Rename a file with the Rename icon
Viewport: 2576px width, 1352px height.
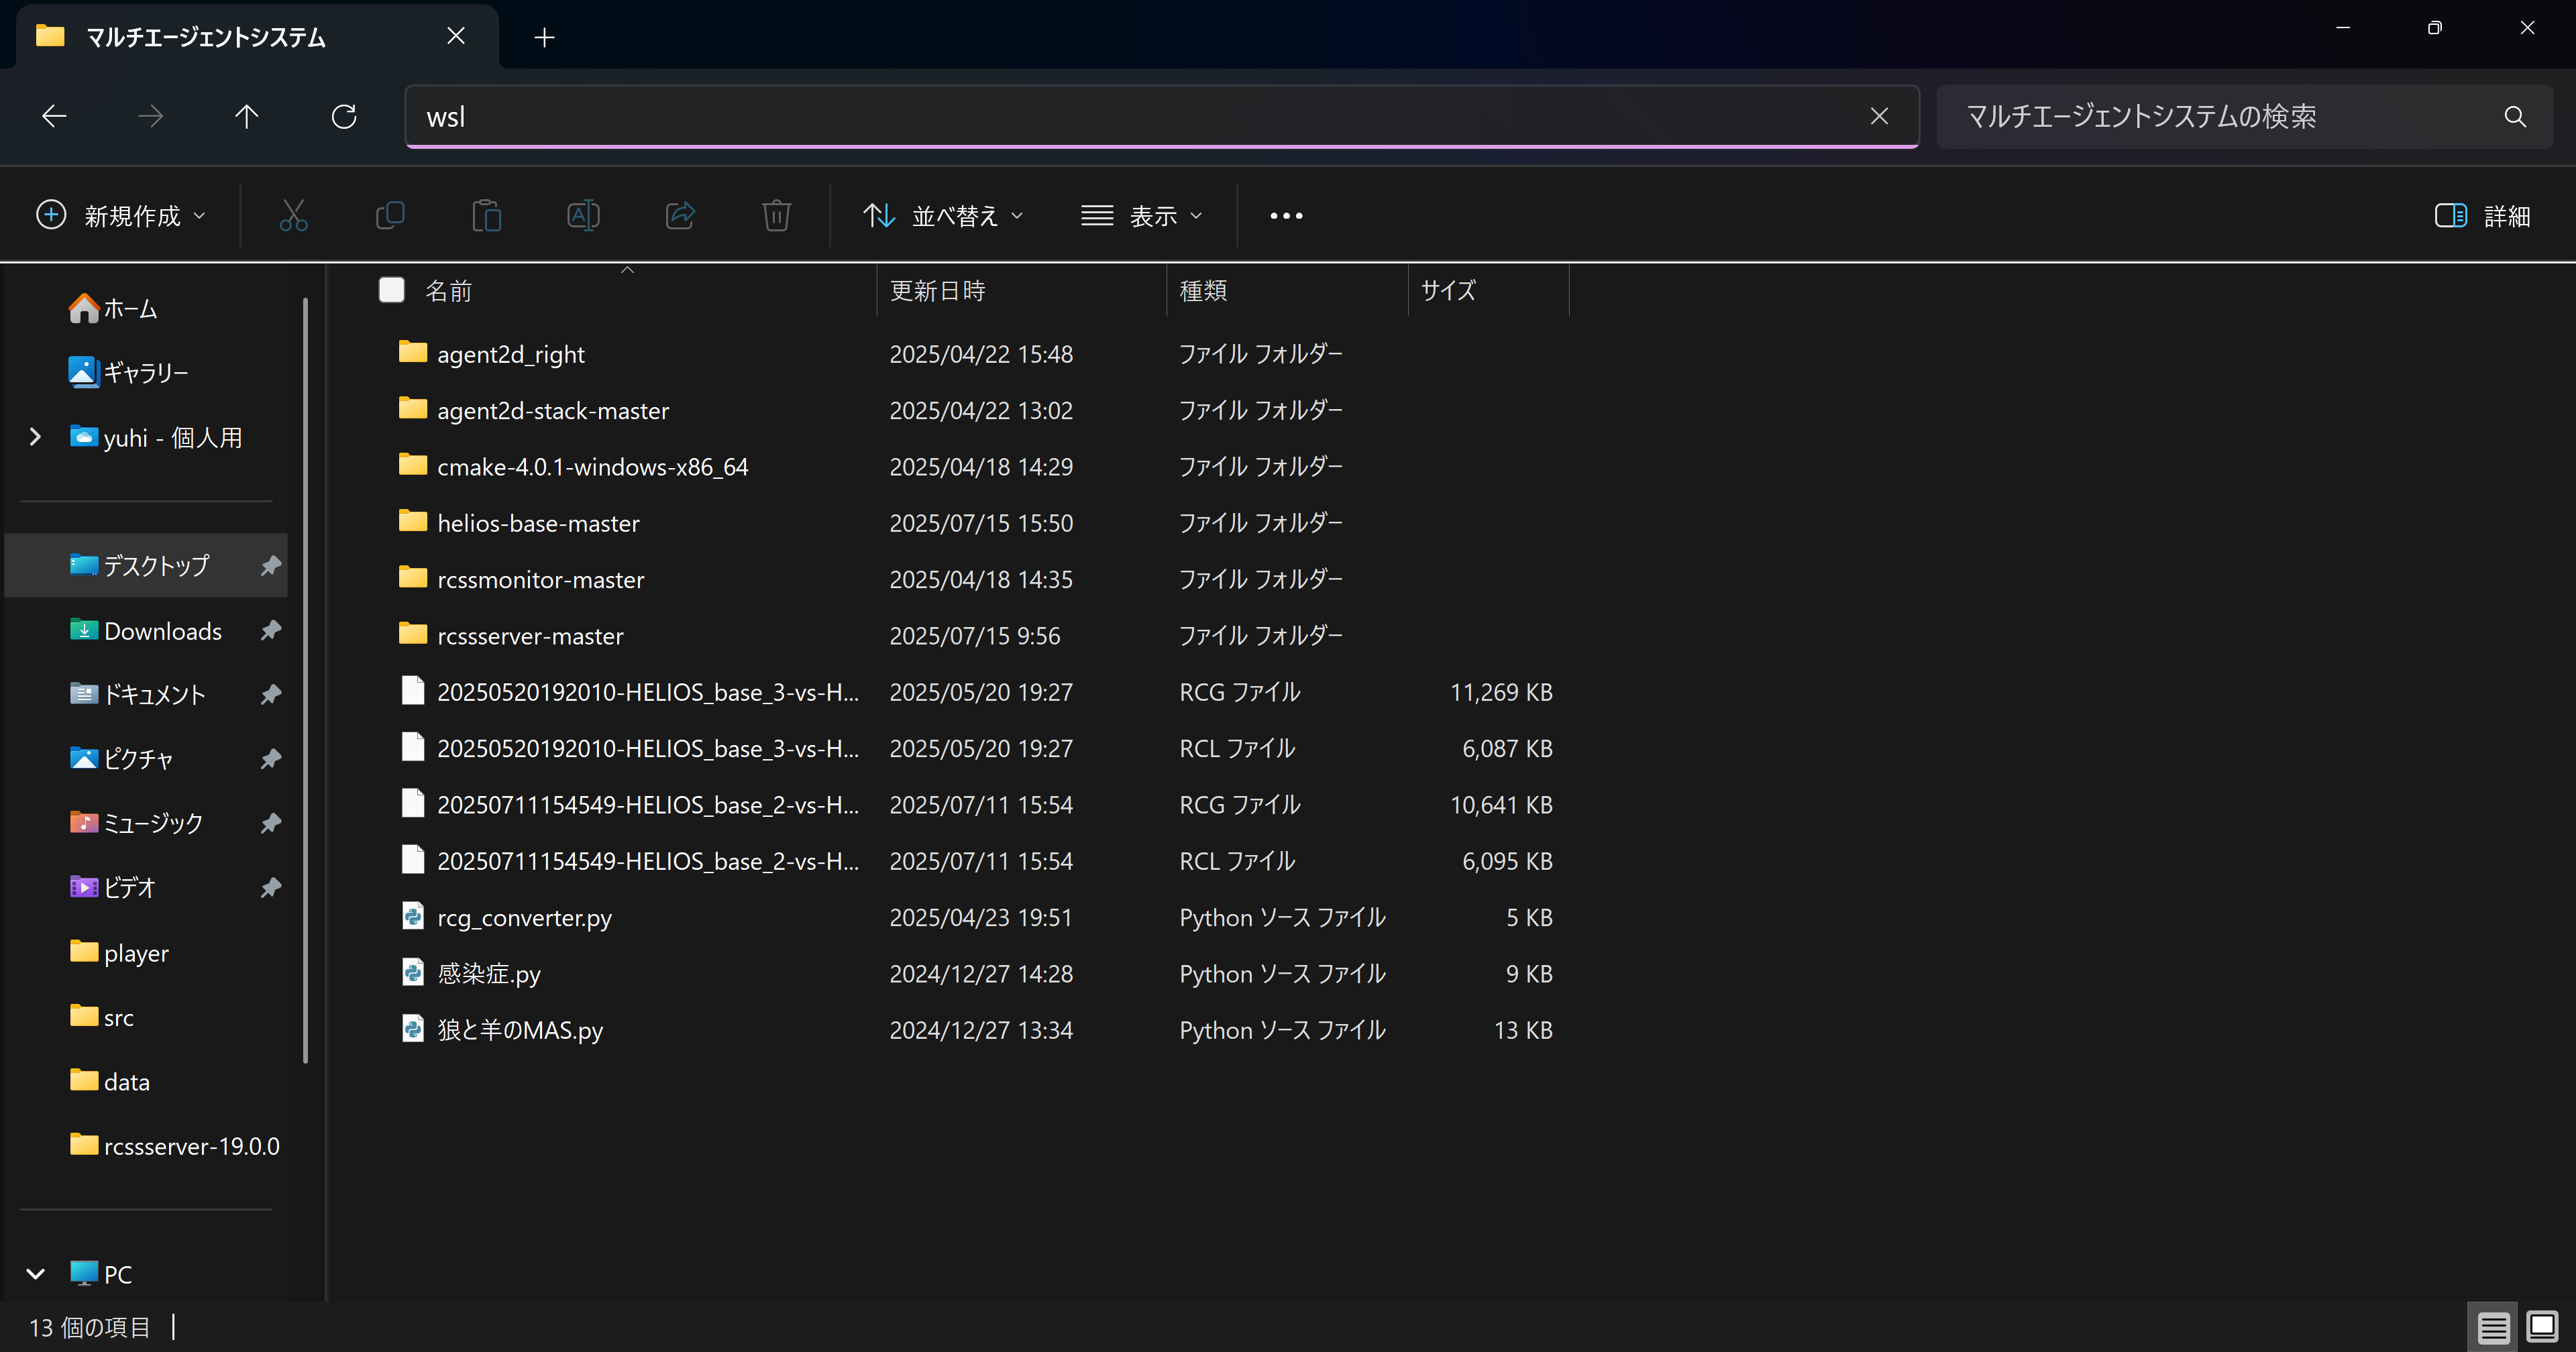pos(584,215)
